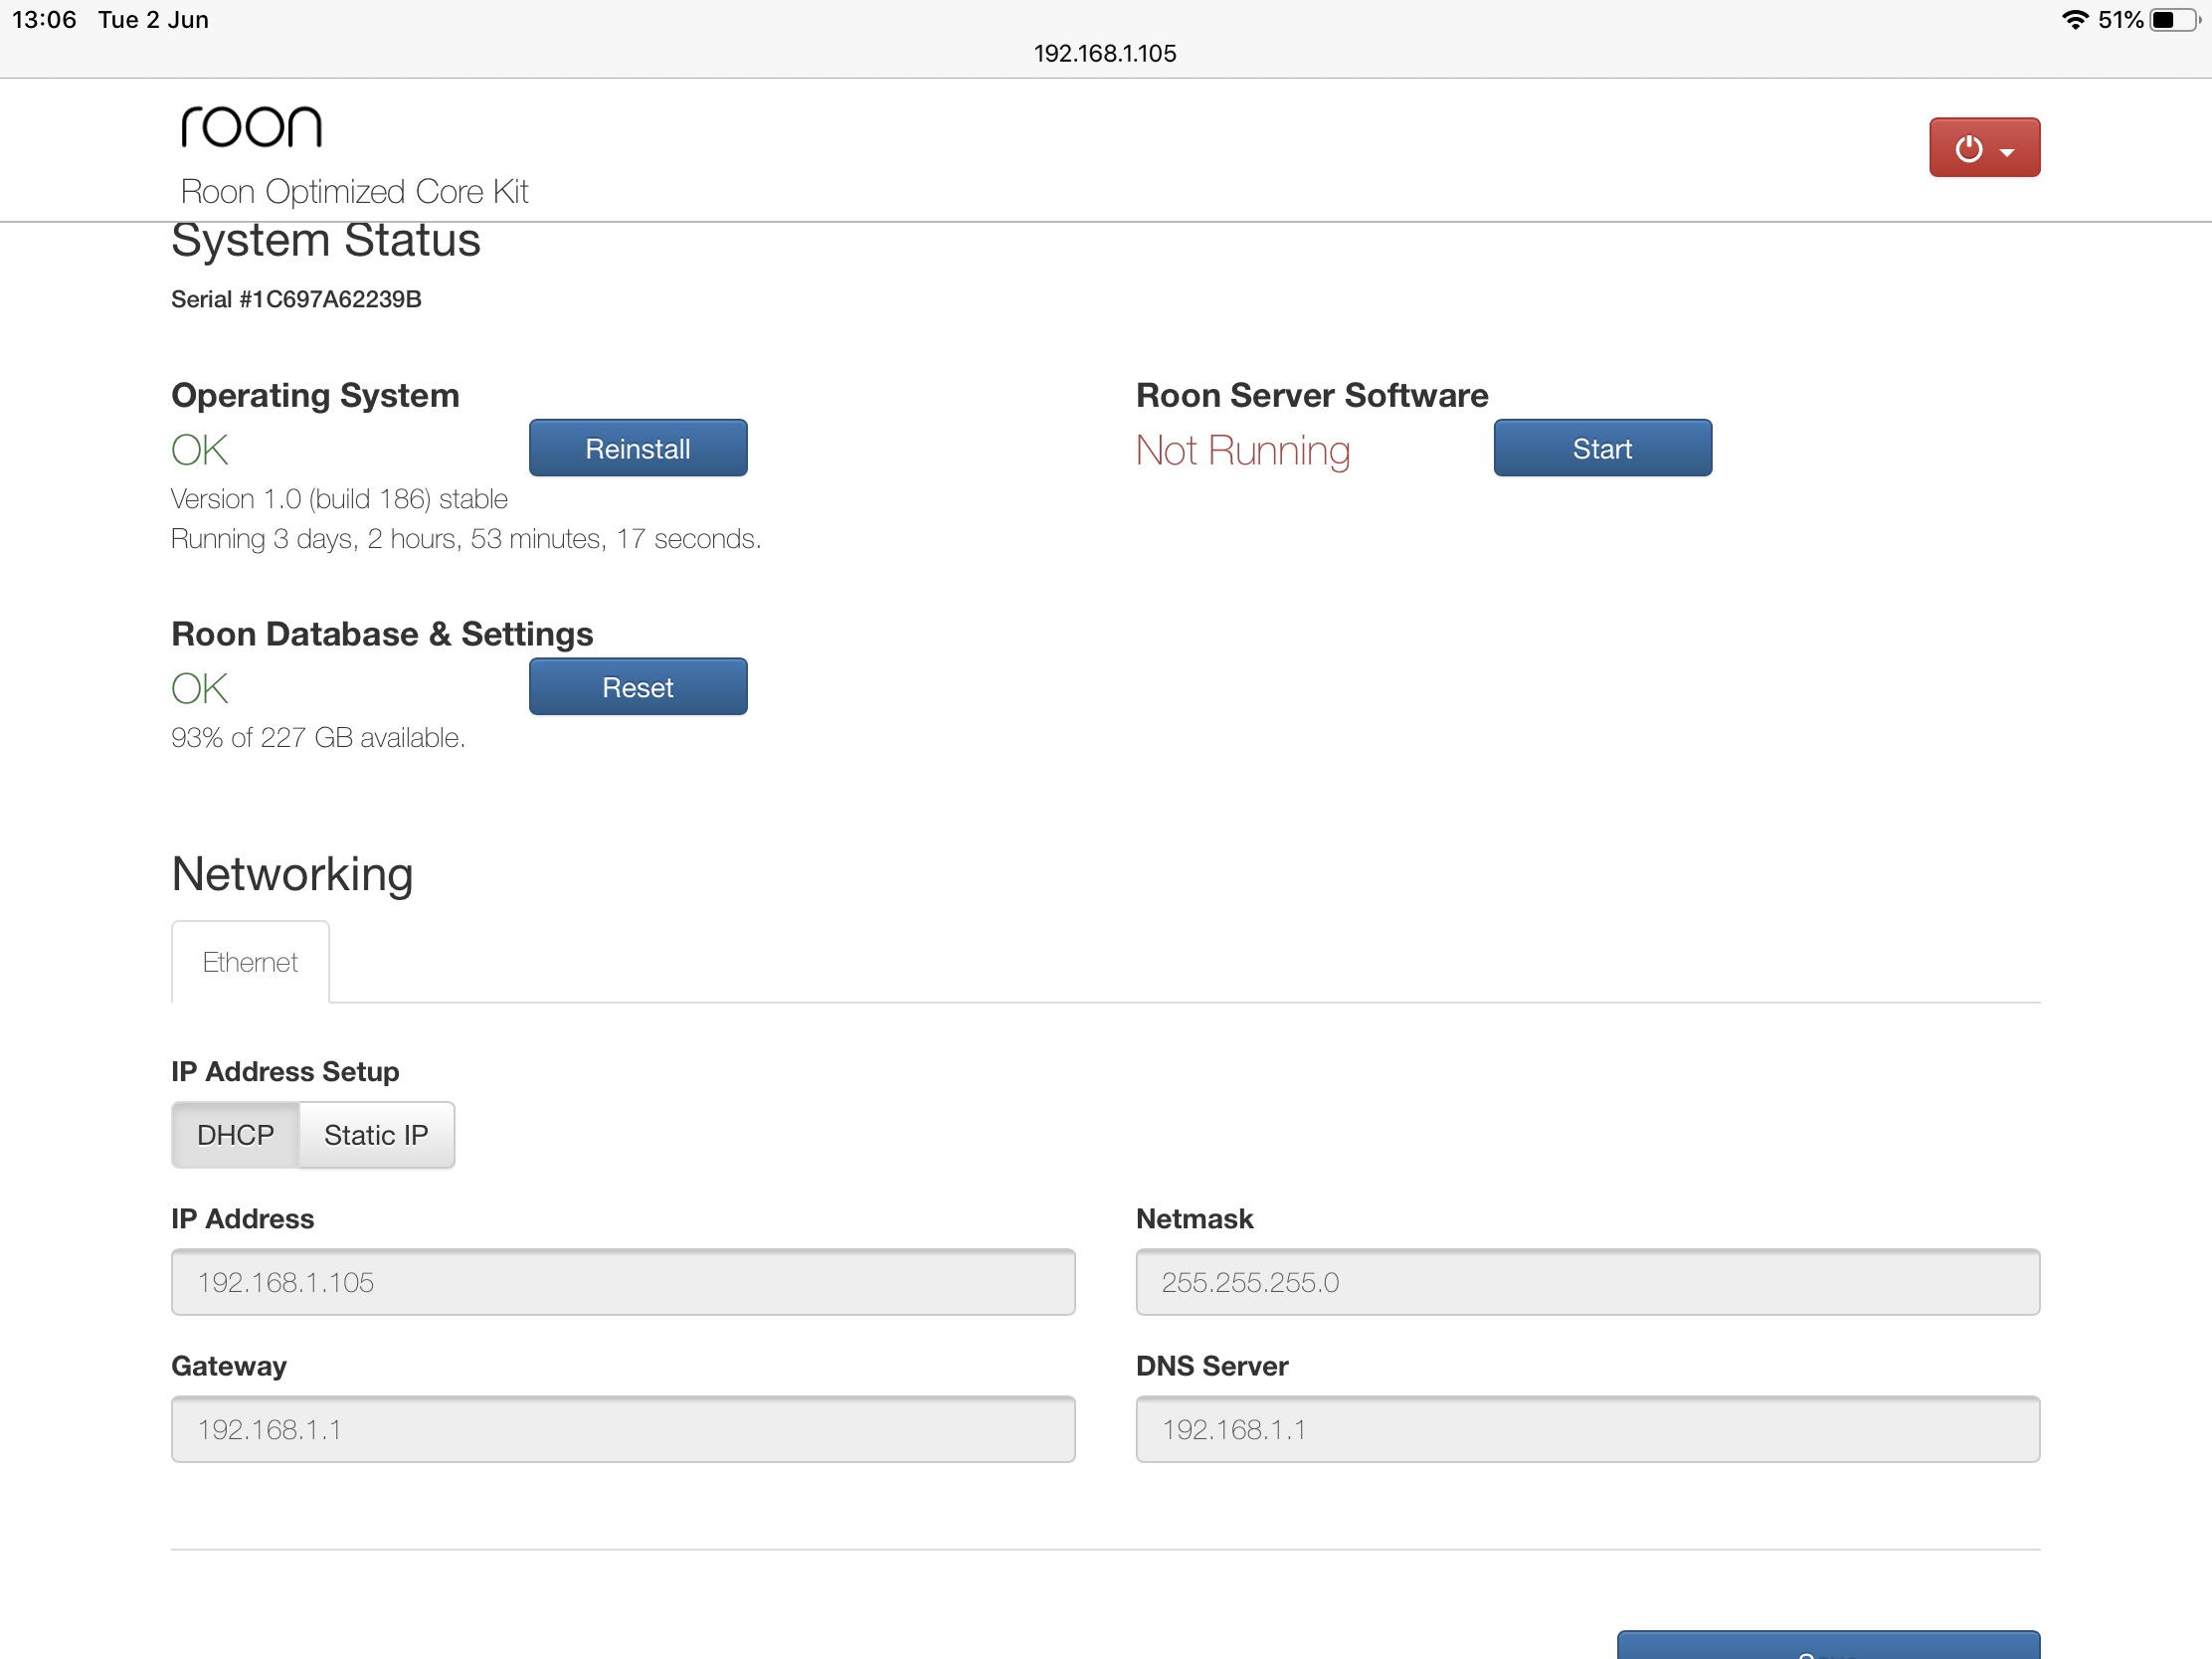
Task: Click the DNS Server field
Action: (x=1587, y=1429)
